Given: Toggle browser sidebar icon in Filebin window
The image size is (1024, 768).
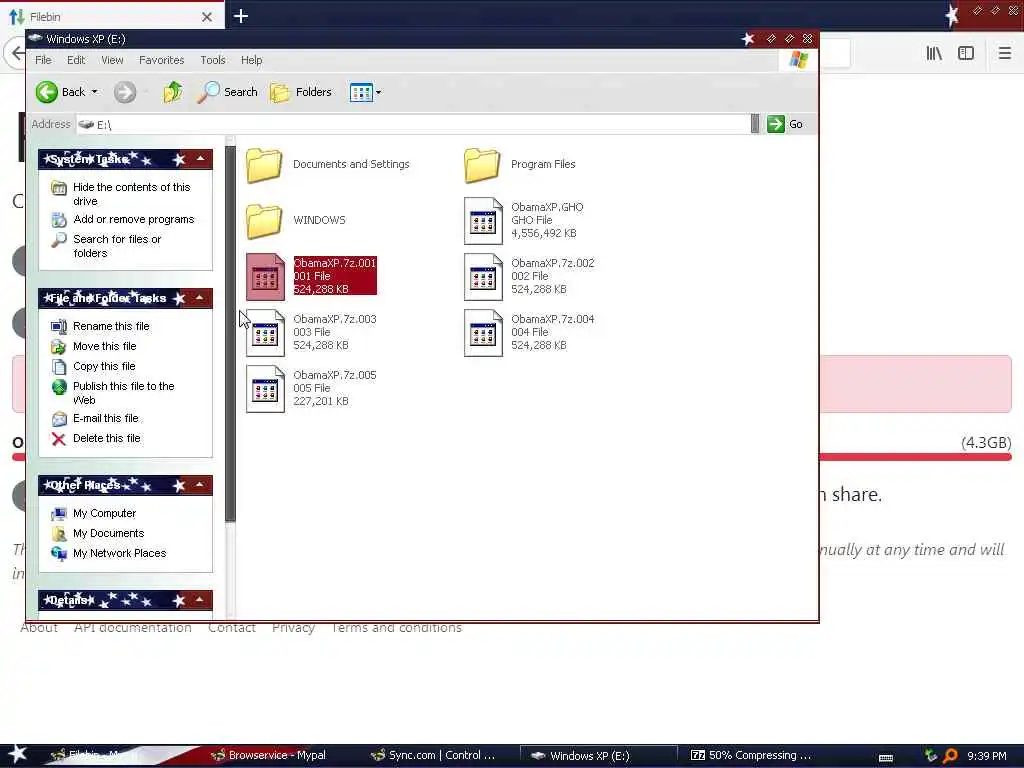Looking at the screenshot, I should tap(966, 53).
